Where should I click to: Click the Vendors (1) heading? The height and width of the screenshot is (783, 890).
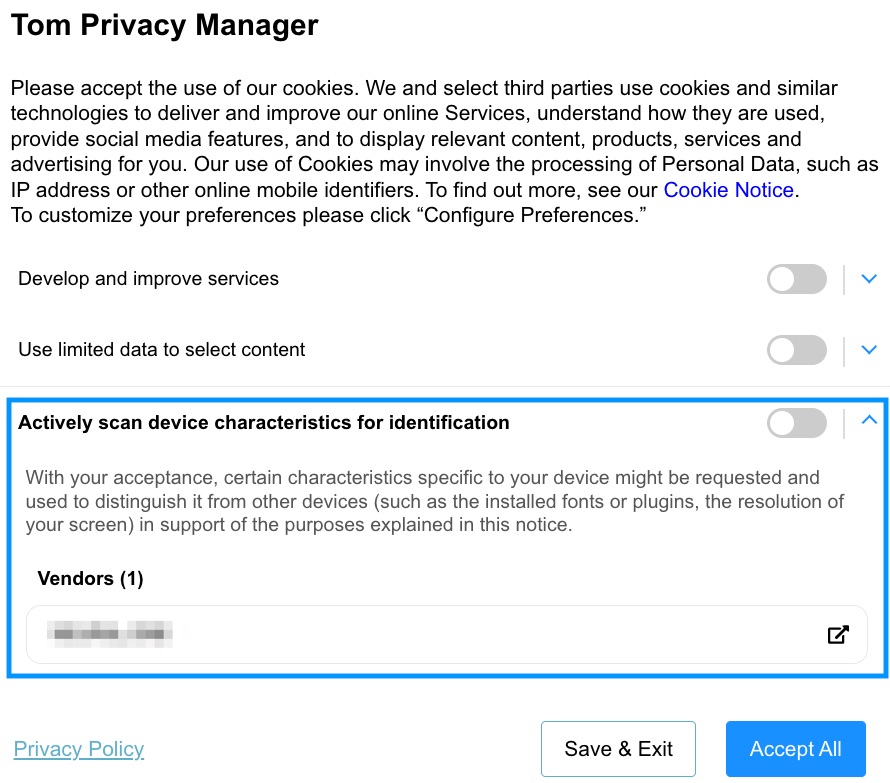coord(90,579)
